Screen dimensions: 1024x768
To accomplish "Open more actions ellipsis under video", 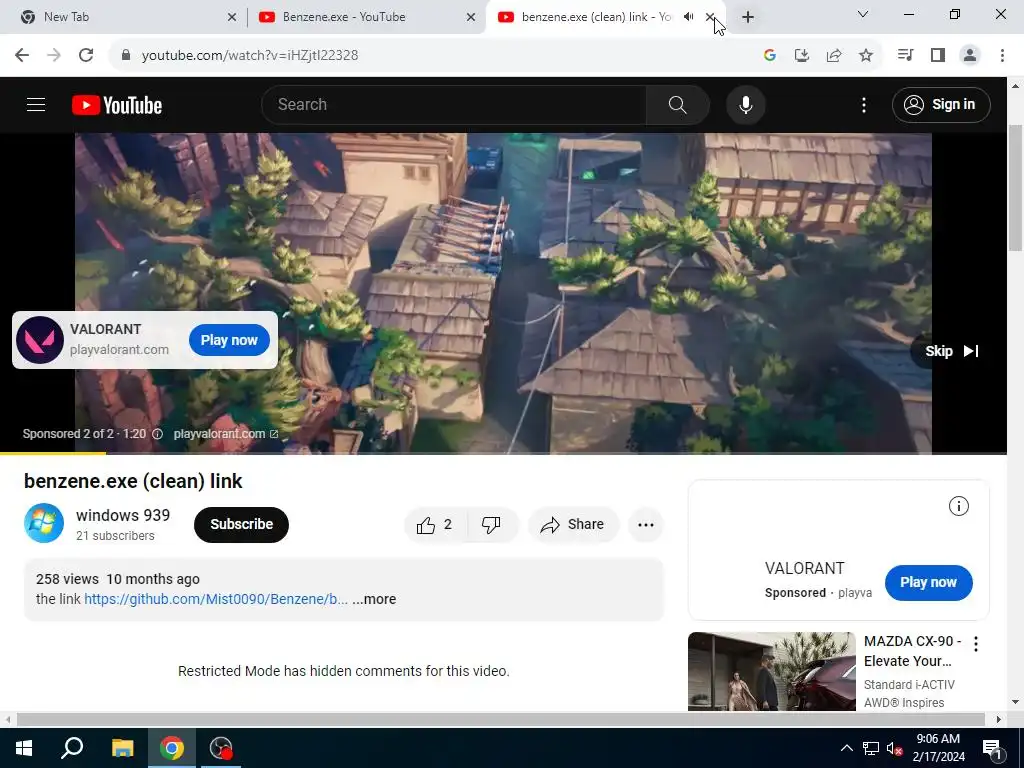I will (x=645, y=524).
